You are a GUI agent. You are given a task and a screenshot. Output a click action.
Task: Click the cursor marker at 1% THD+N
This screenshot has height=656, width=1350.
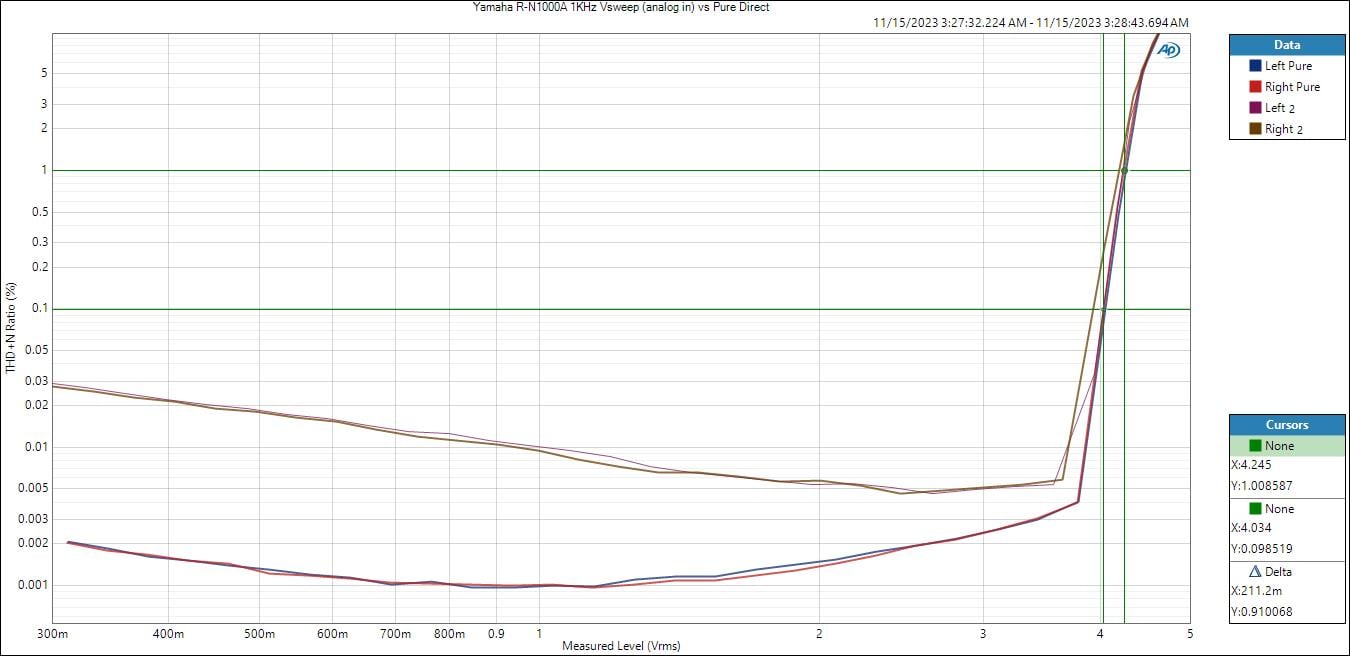1124,170
